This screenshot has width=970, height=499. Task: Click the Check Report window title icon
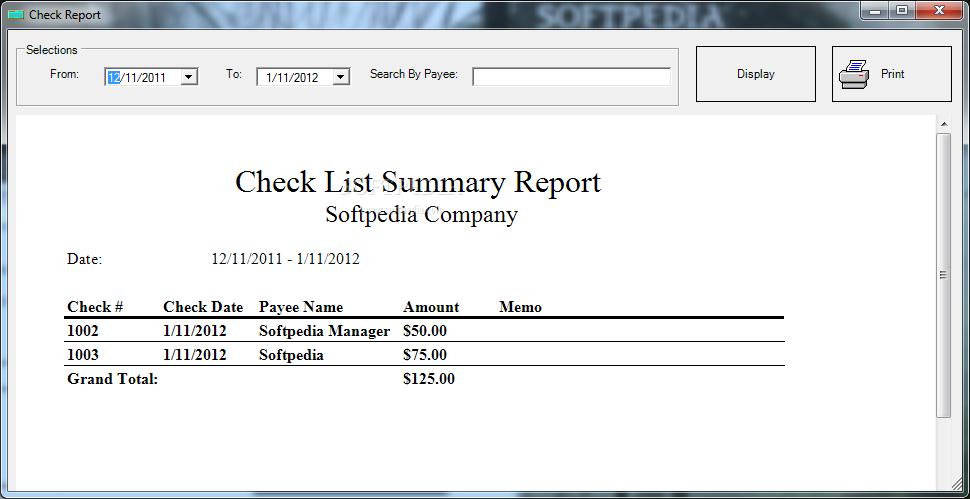(x=15, y=14)
